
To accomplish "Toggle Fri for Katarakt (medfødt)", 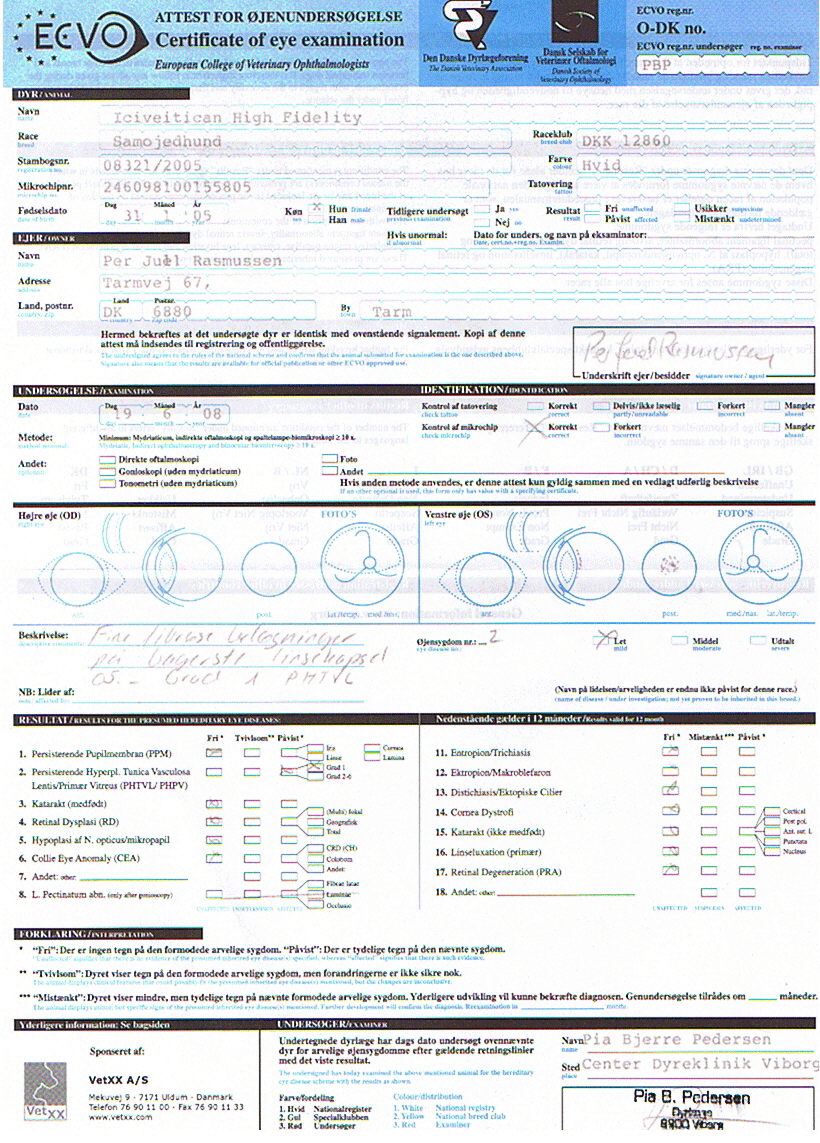I will click(x=214, y=803).
